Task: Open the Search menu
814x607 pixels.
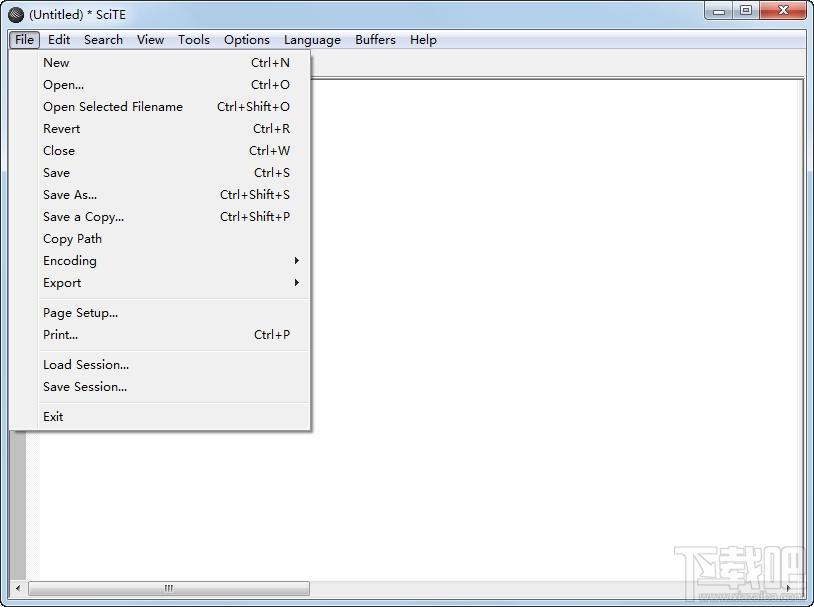Action: point(103,40)
